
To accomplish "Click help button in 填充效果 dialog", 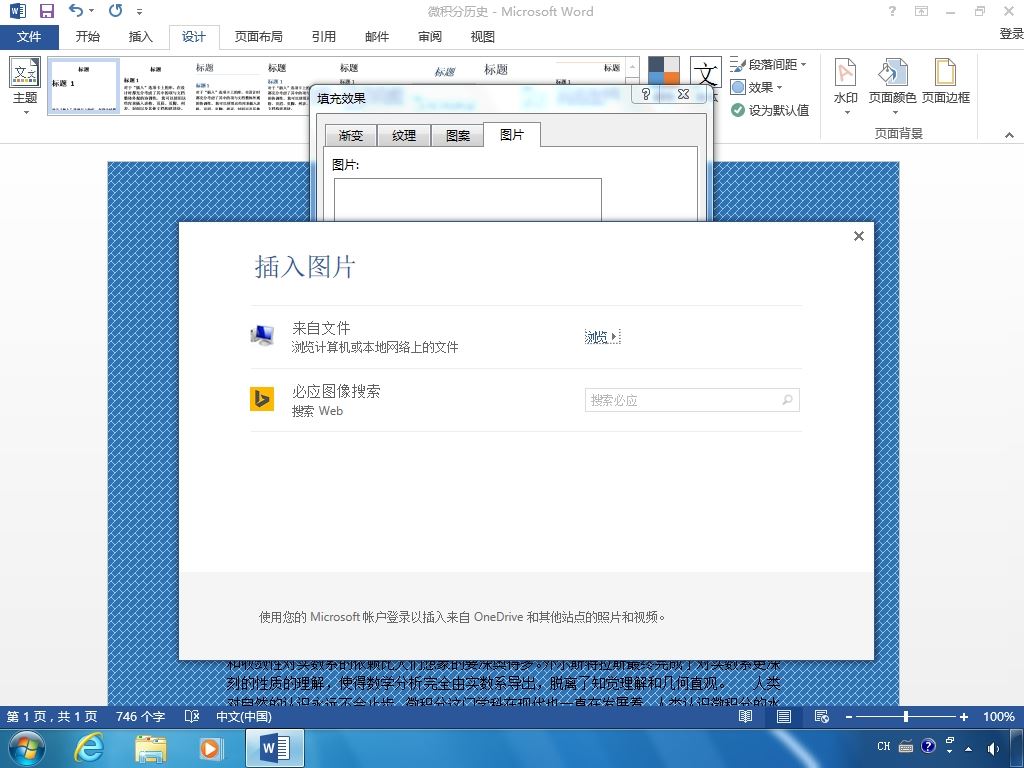I will (645, 94).
